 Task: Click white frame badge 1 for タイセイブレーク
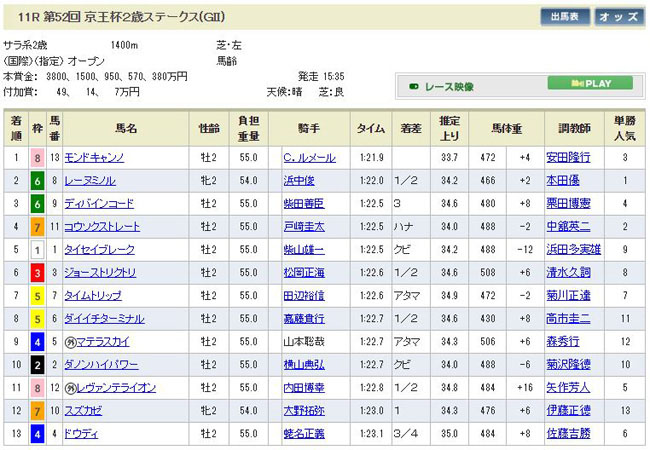tap(39, 249)
